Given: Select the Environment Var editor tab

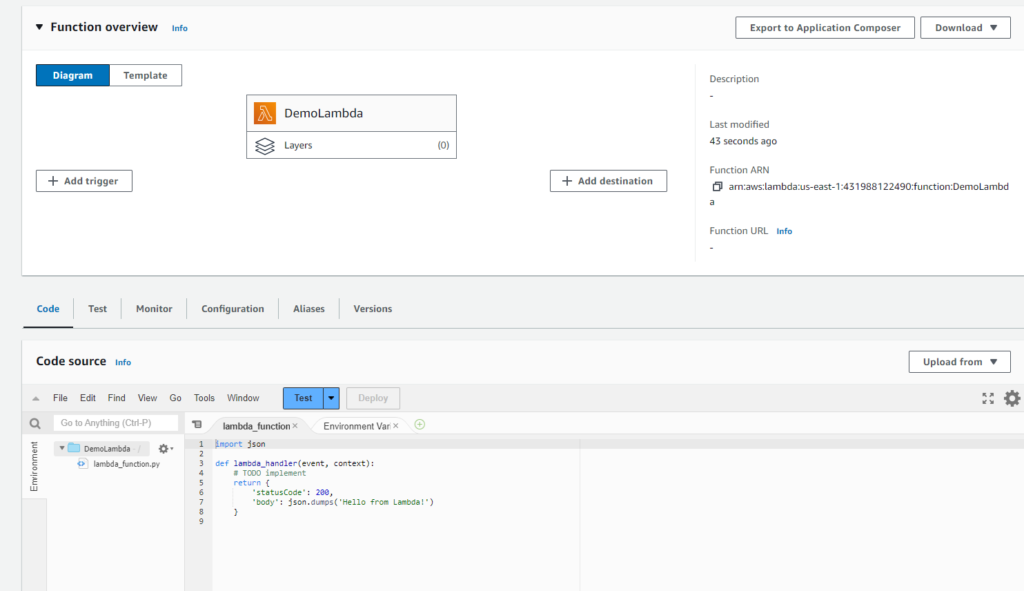Looking at the screenshot, I should click(357, 426).
